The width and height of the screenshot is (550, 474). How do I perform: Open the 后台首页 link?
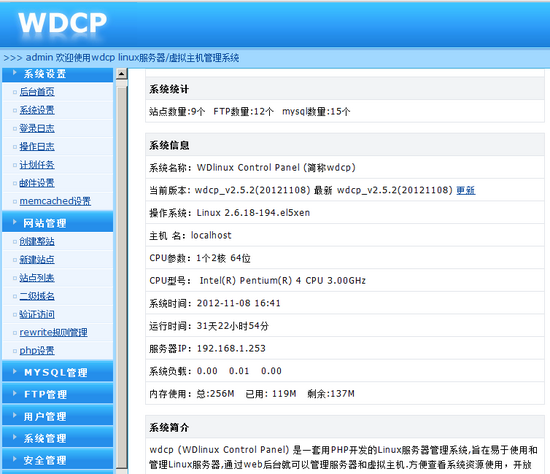point(37,92)
